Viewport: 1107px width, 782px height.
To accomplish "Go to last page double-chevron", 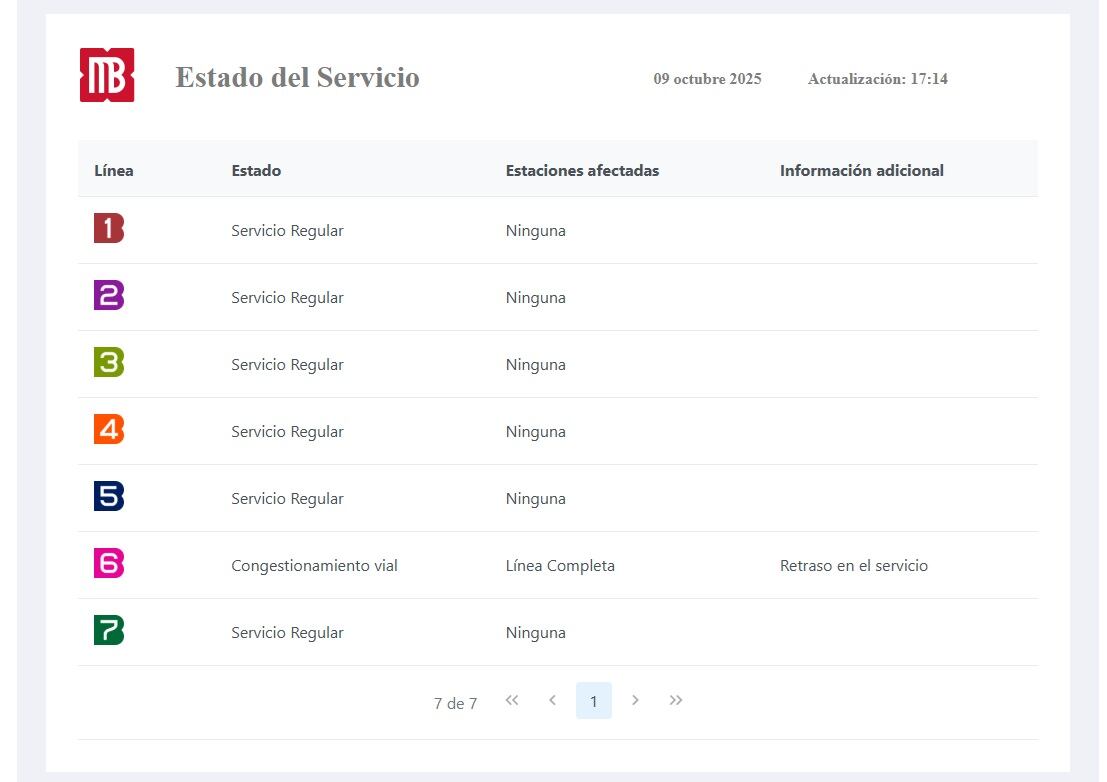I will [x=676, y=700].
